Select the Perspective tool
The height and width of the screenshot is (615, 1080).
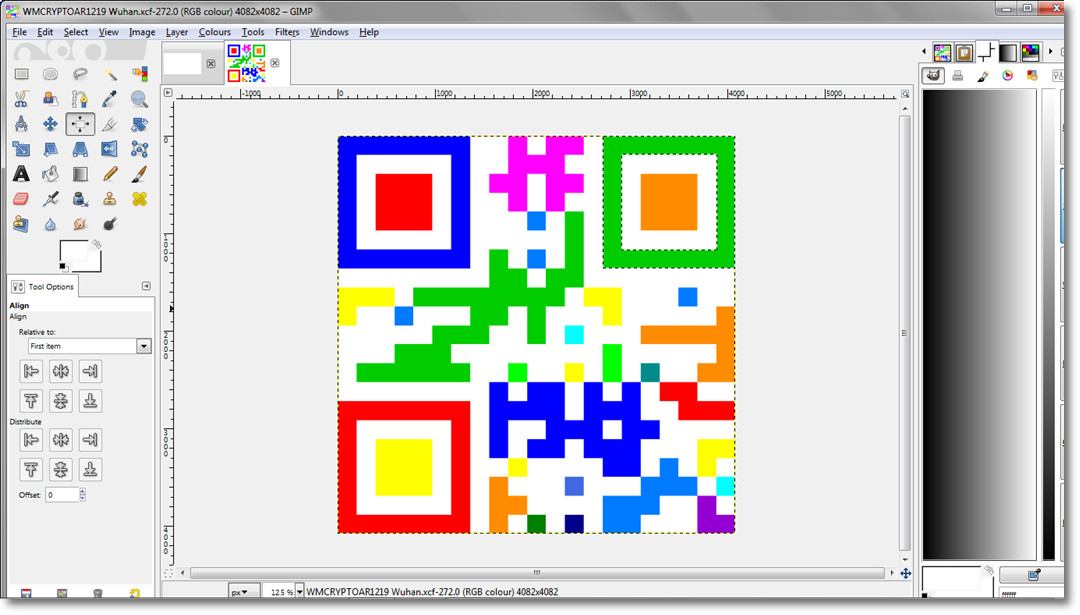[x=80, y=149]
